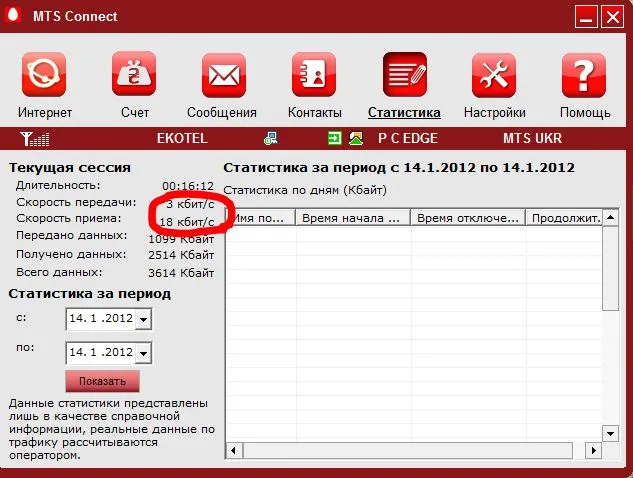Screen dimensions: 633x478
Task: Click the session duration value 00:16:12
Action: tap(188, 186)
